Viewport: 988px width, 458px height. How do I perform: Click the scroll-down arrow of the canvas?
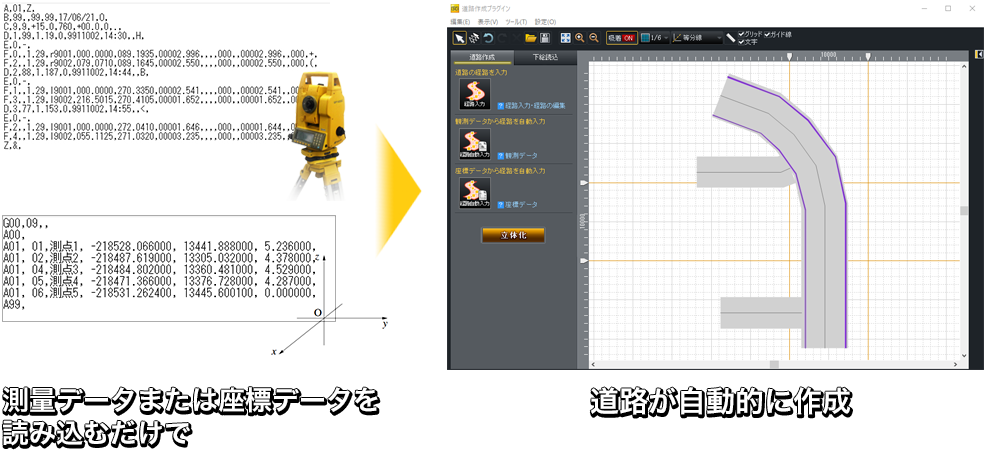pos(963,356)
